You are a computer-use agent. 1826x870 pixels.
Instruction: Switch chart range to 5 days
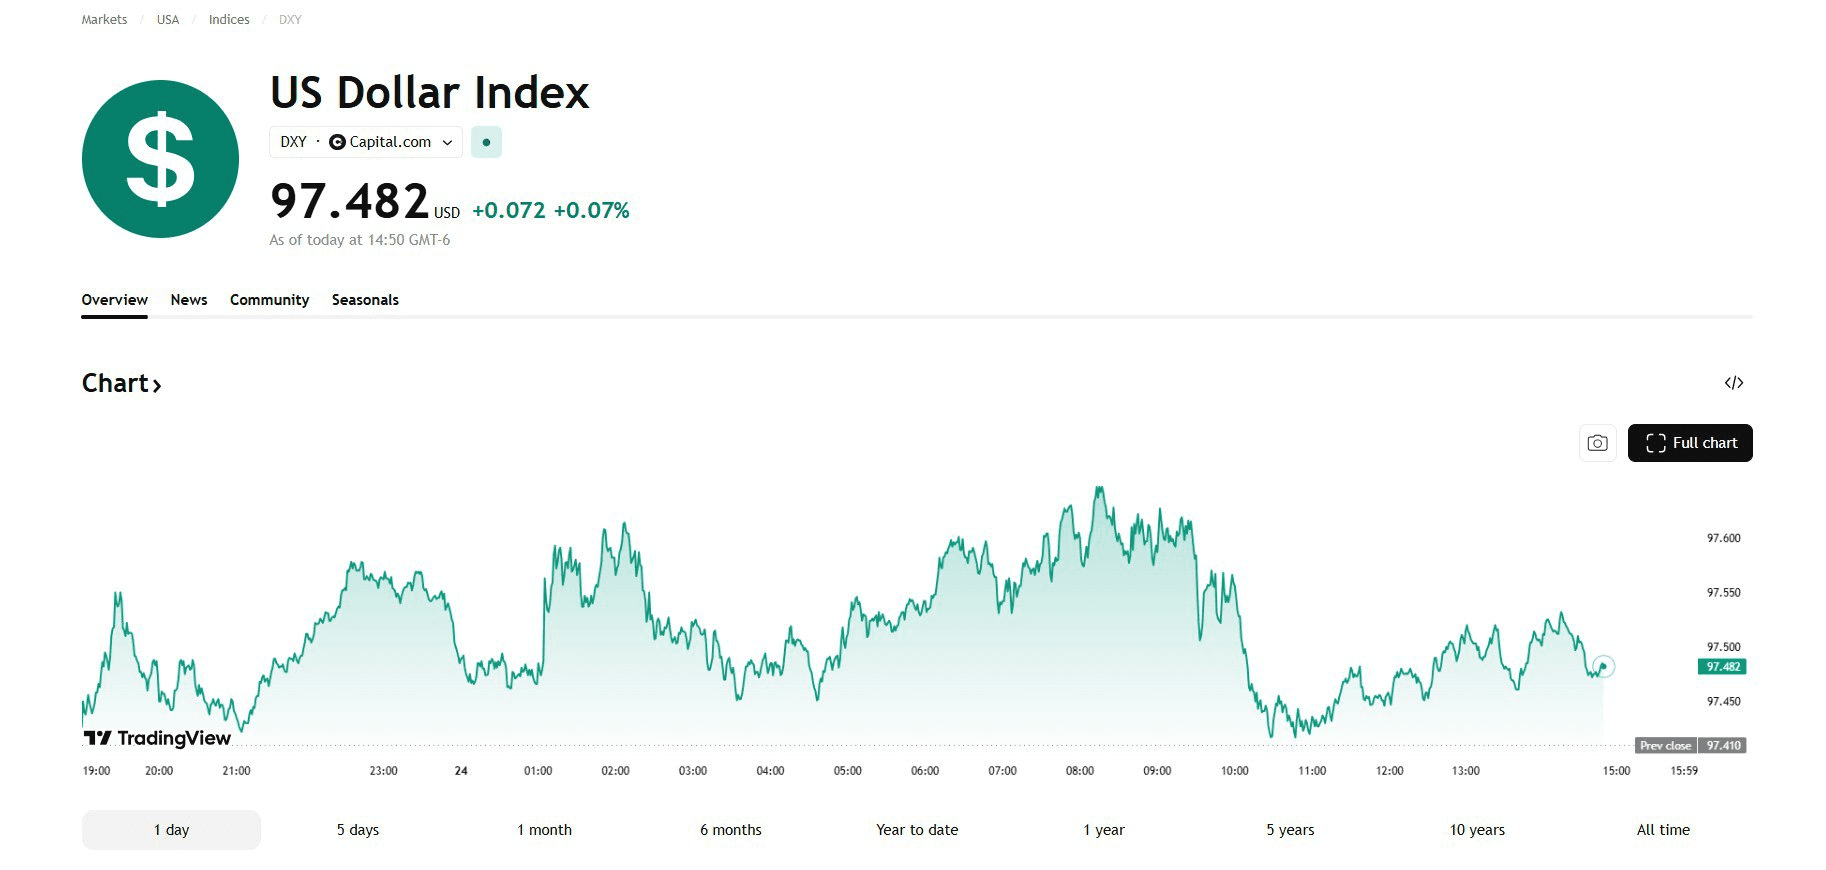coord(357,830)
